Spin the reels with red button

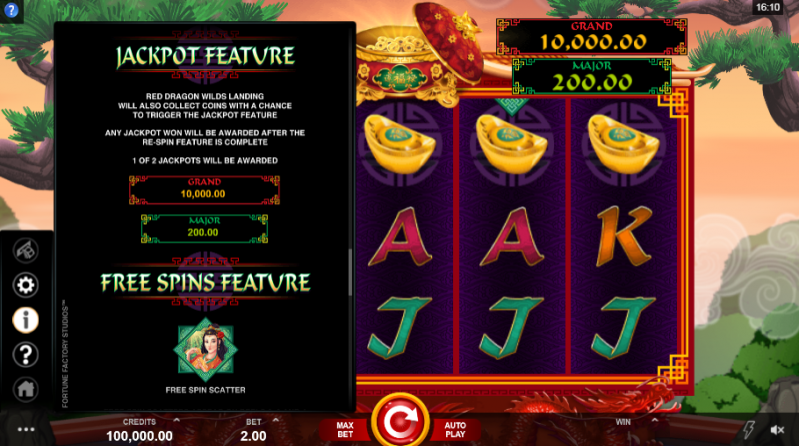click(x=400, y=421)
